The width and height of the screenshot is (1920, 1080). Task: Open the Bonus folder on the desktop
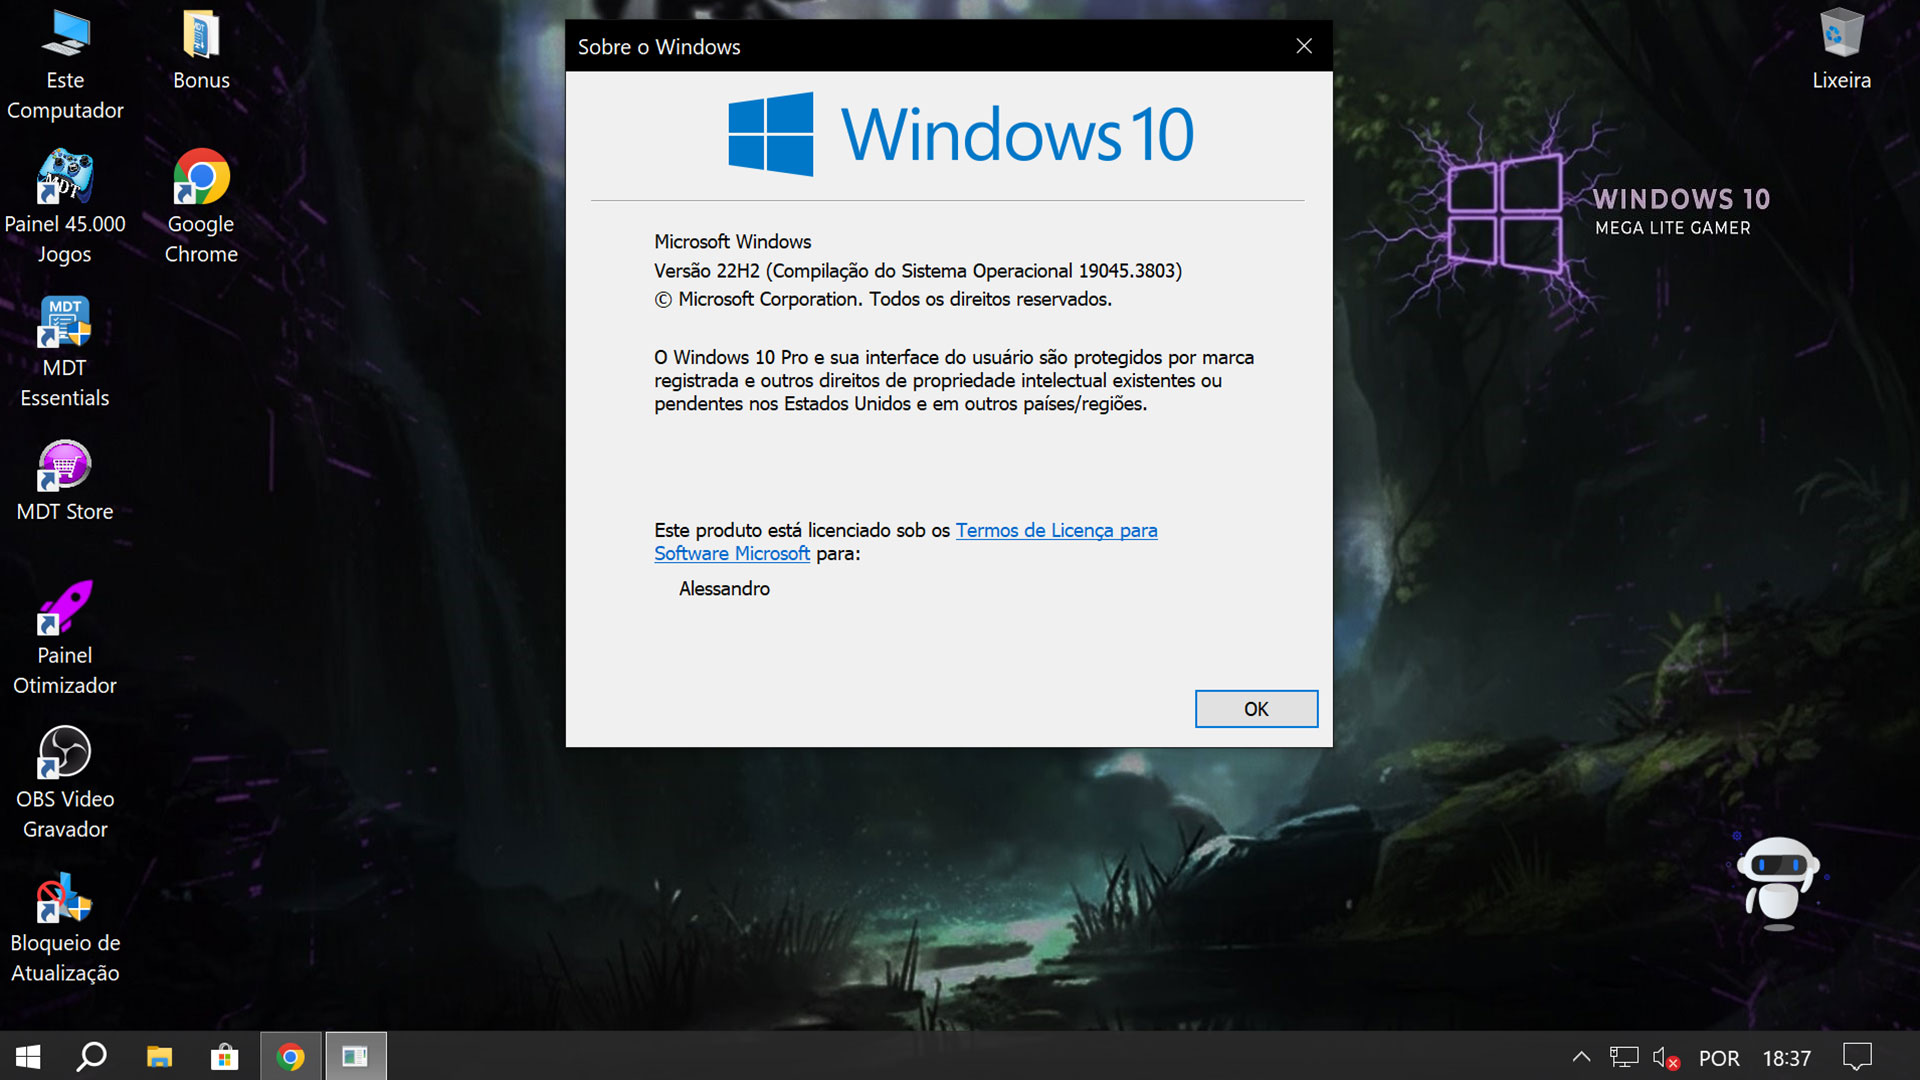pyautogui.click(x=201, y=38)
